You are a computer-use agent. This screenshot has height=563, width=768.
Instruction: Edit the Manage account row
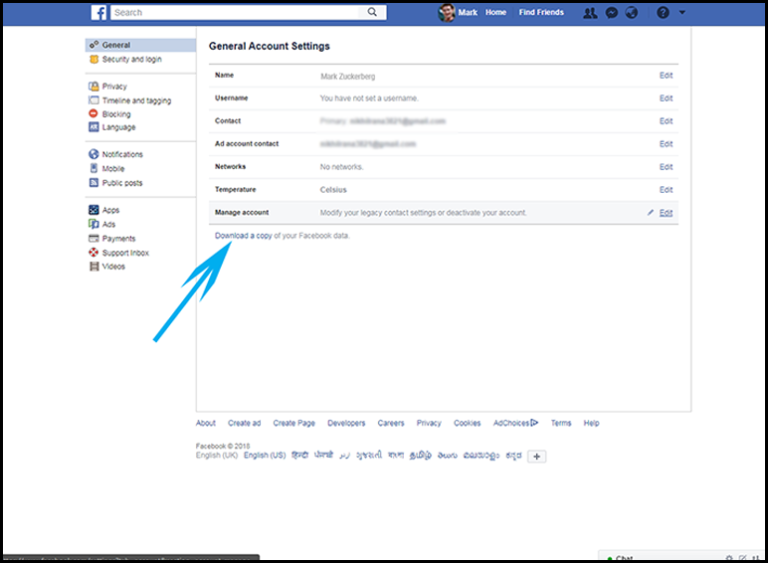pos(666,213)
